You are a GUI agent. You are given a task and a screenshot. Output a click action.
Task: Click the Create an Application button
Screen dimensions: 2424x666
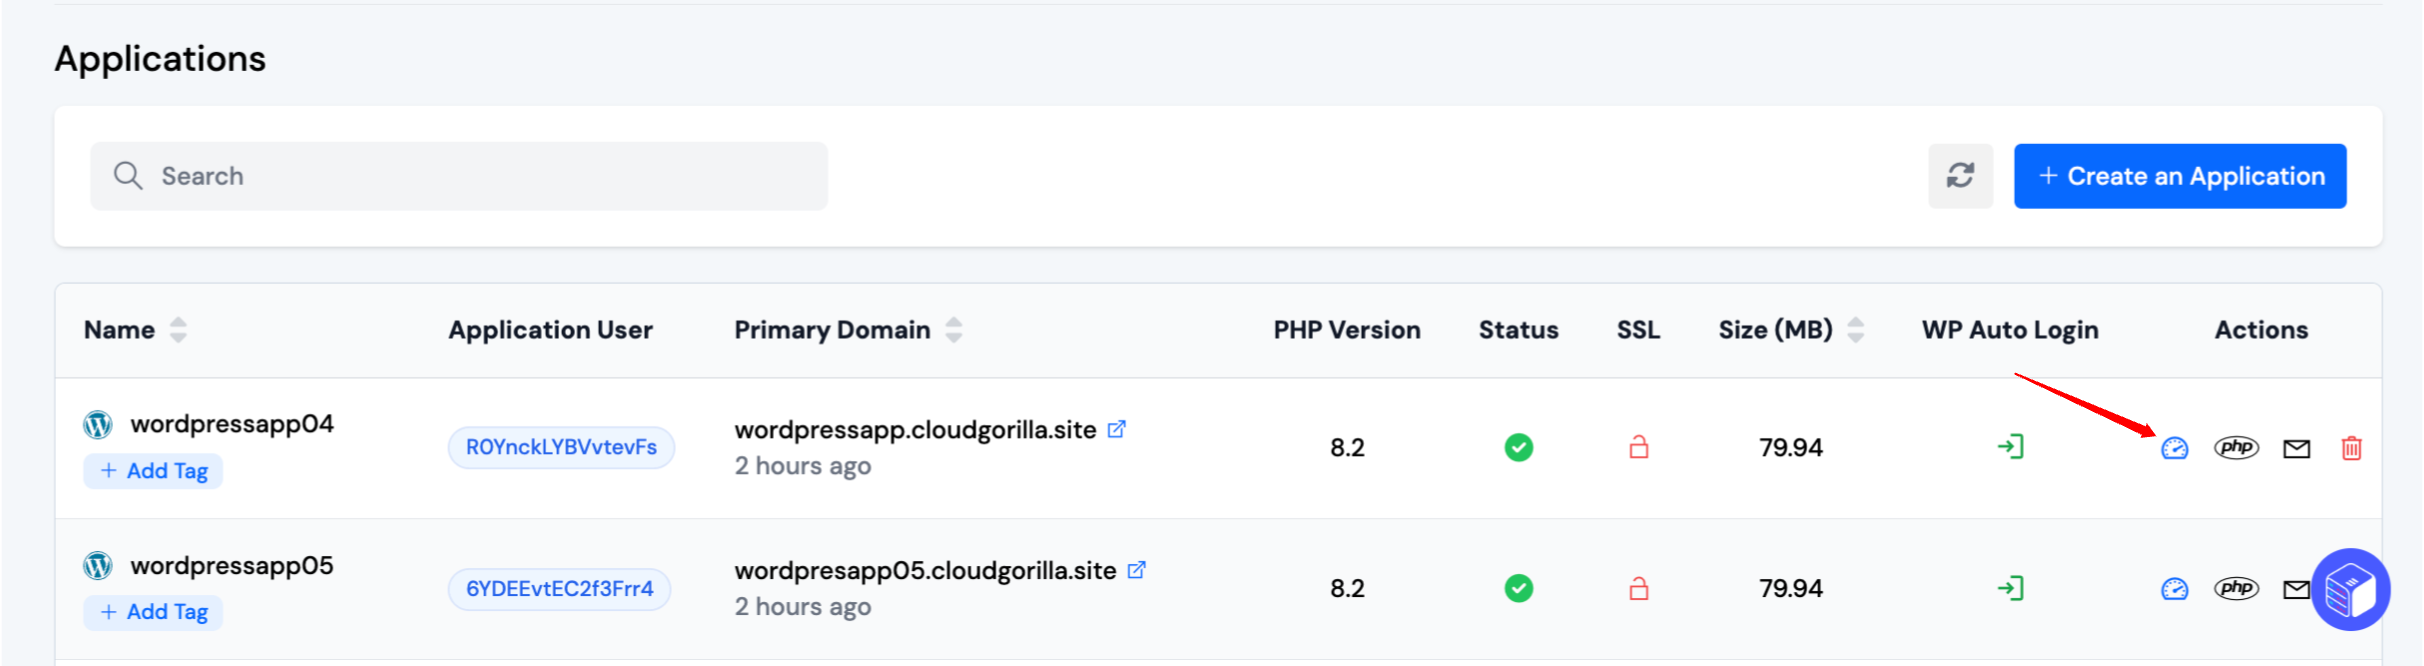tap(2180, 176)
